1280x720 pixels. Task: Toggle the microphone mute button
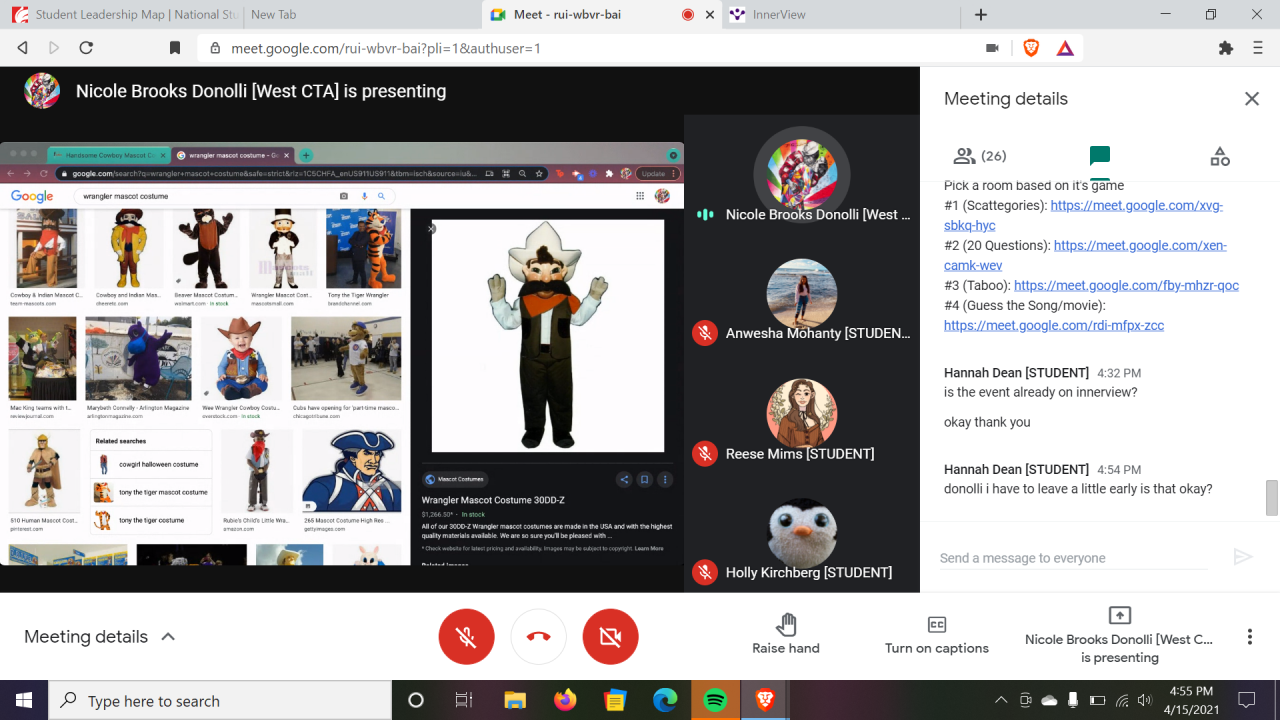click(x=466, y=637)
